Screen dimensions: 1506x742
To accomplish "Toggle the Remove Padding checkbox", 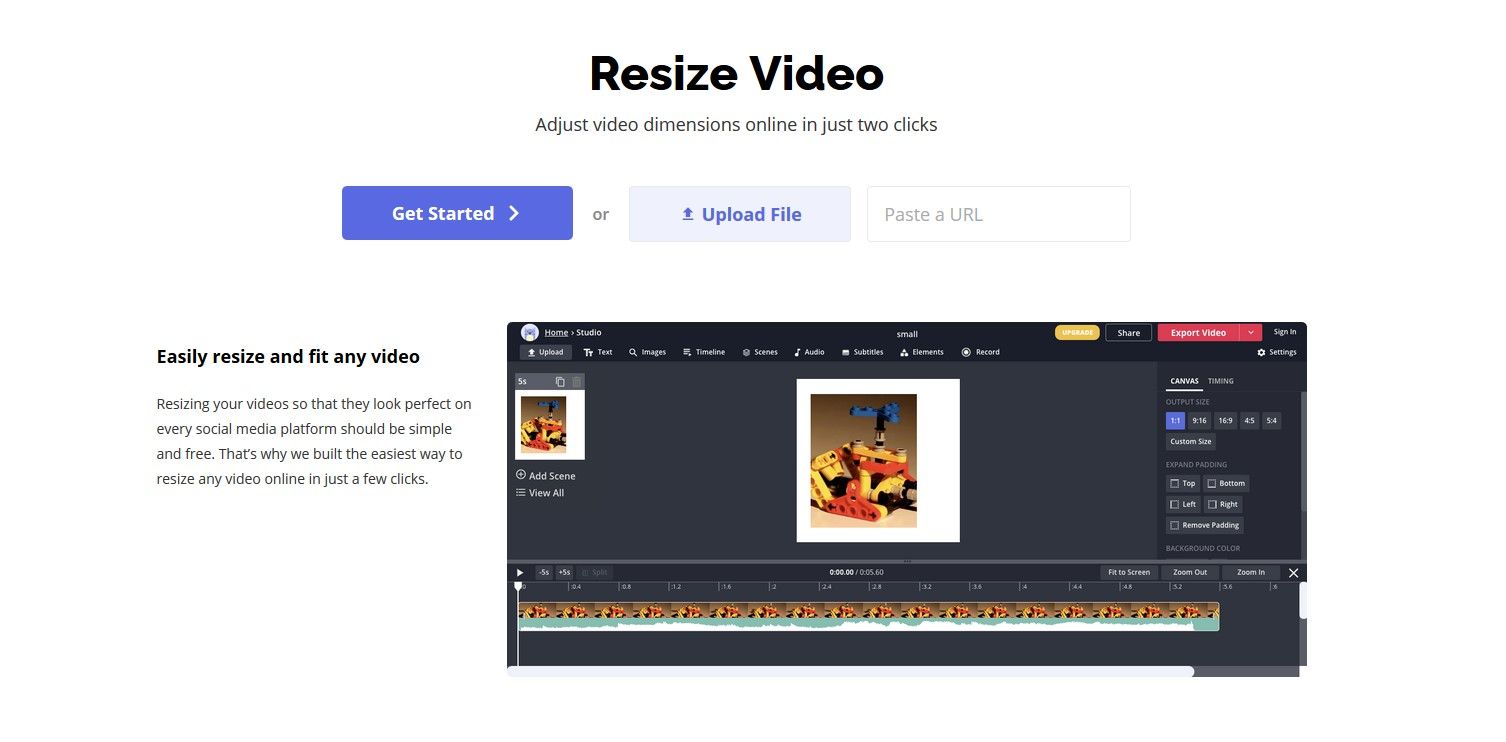I will click(1175, 525).
